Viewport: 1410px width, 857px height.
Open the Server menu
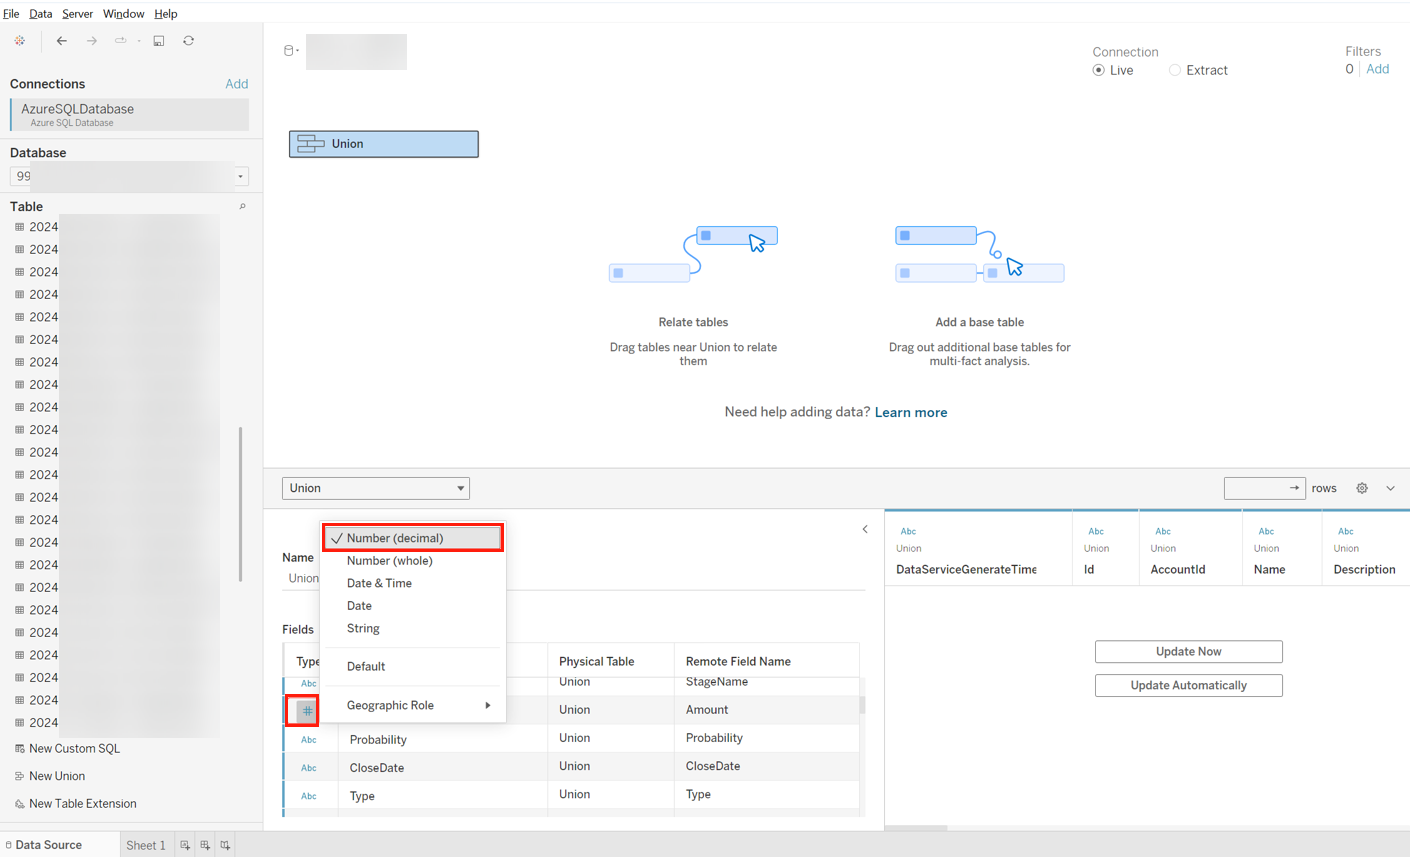pyautogui.click(x=77, y=14)
